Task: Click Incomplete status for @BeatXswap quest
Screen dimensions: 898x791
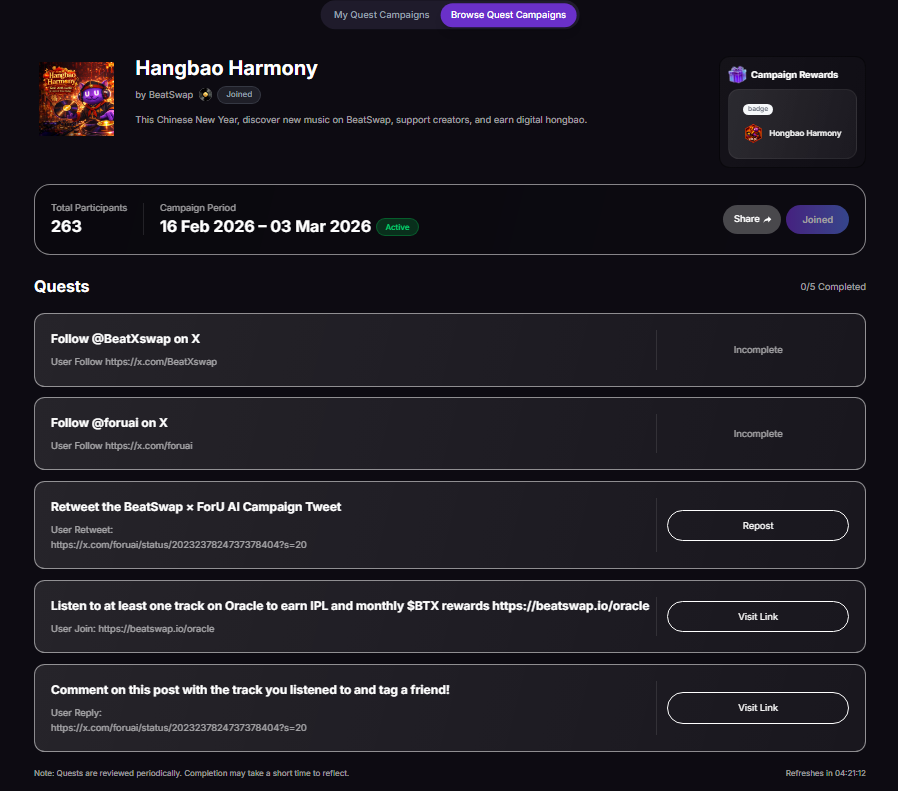Action: [x=758, y=350]
